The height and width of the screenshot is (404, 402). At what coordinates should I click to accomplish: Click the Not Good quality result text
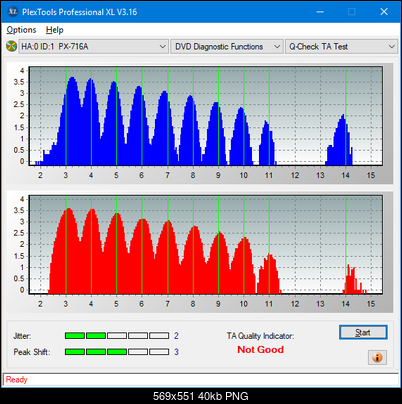pyautogui.click(x=260, y=350)
